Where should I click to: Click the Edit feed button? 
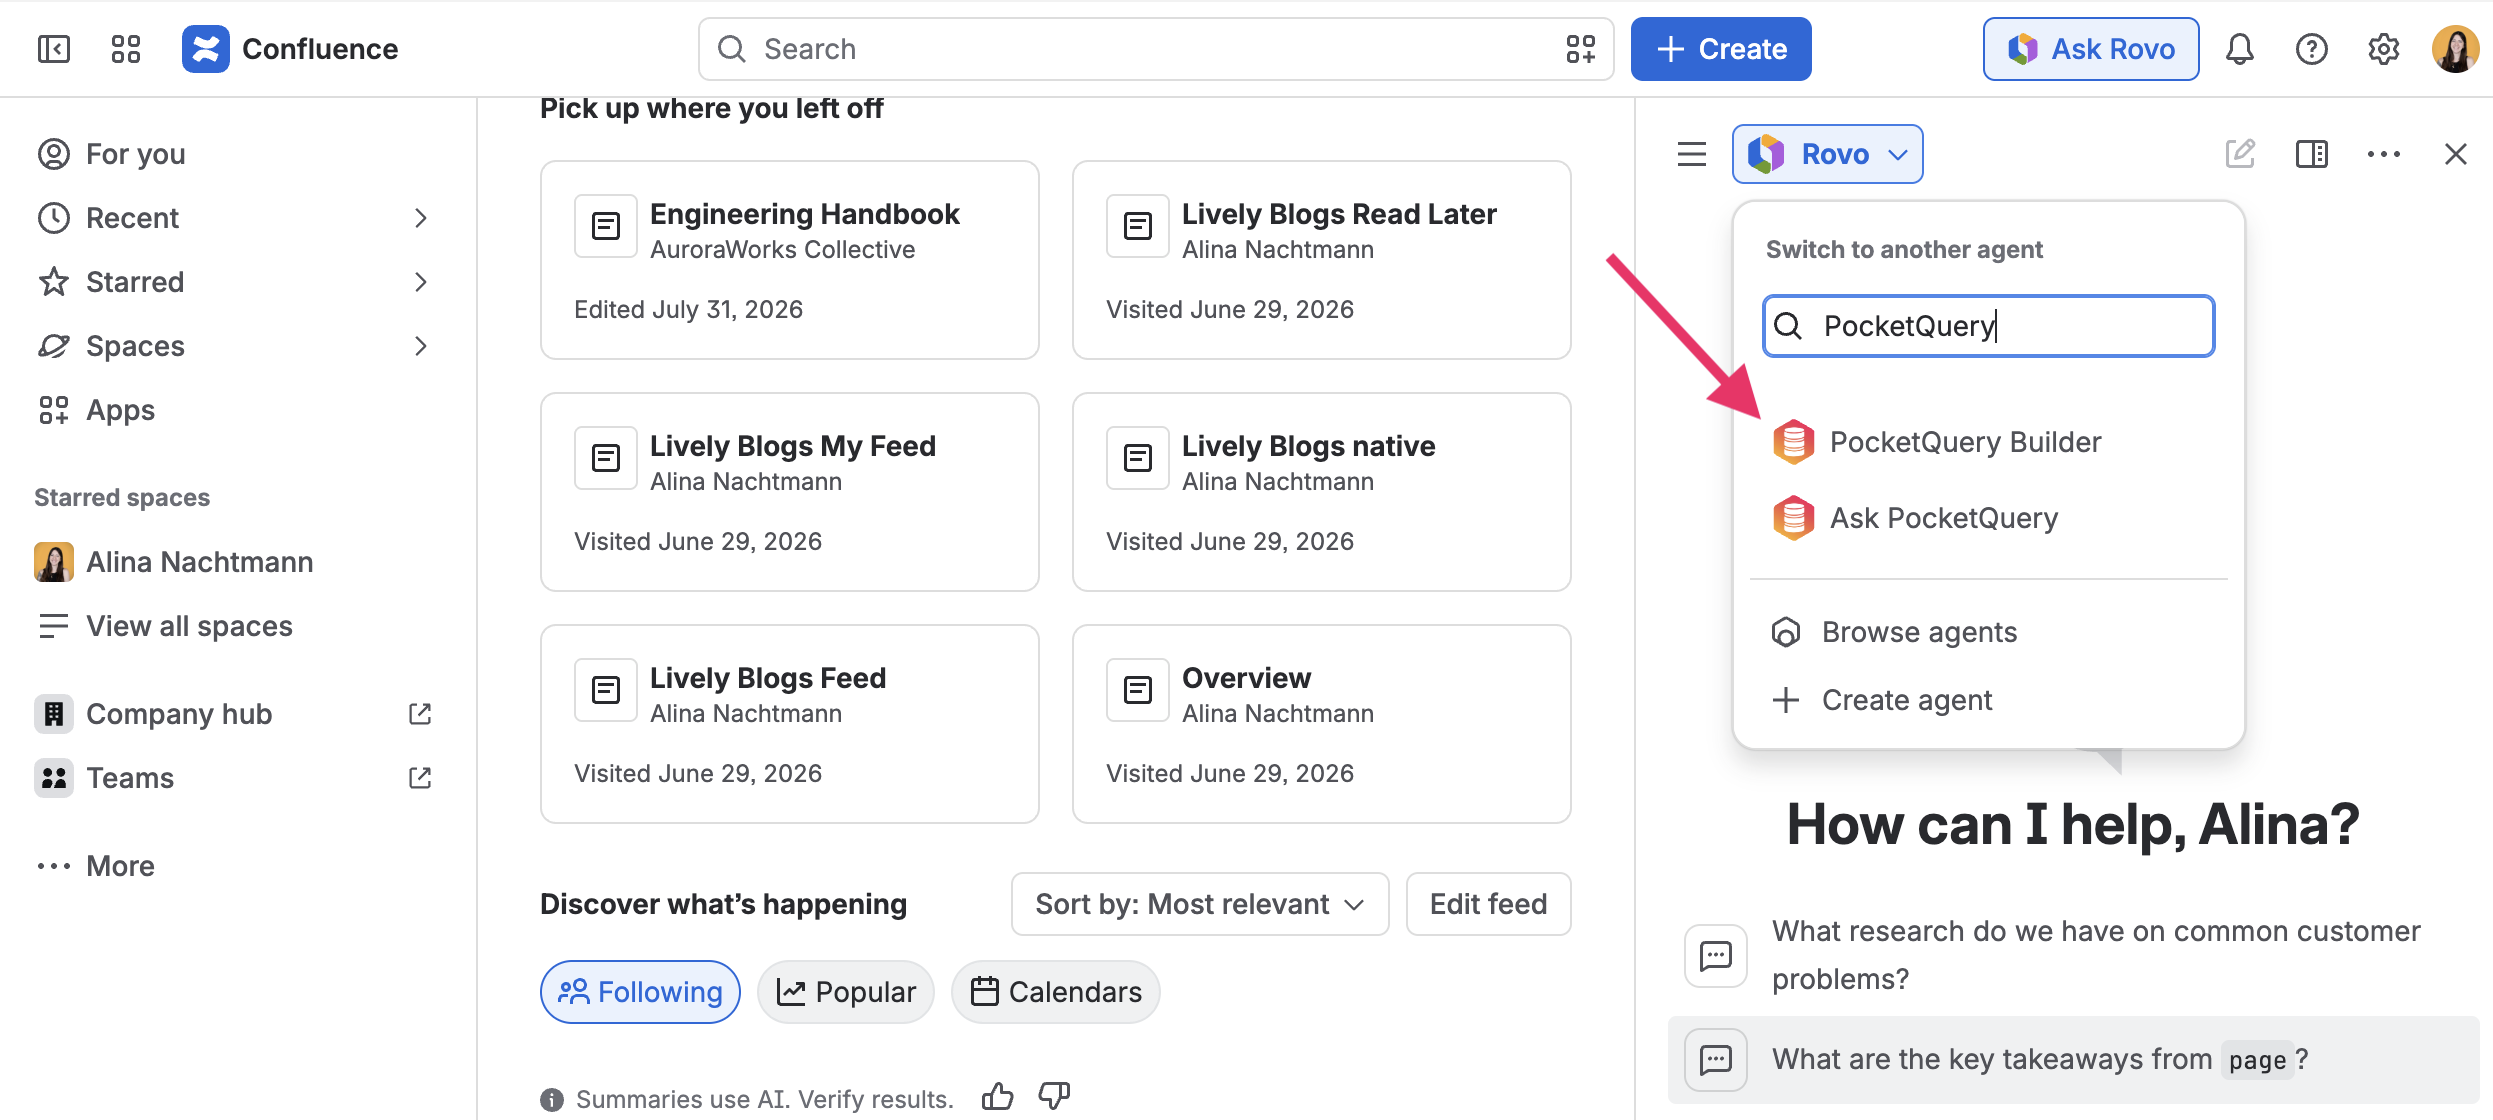(1488, 904)
